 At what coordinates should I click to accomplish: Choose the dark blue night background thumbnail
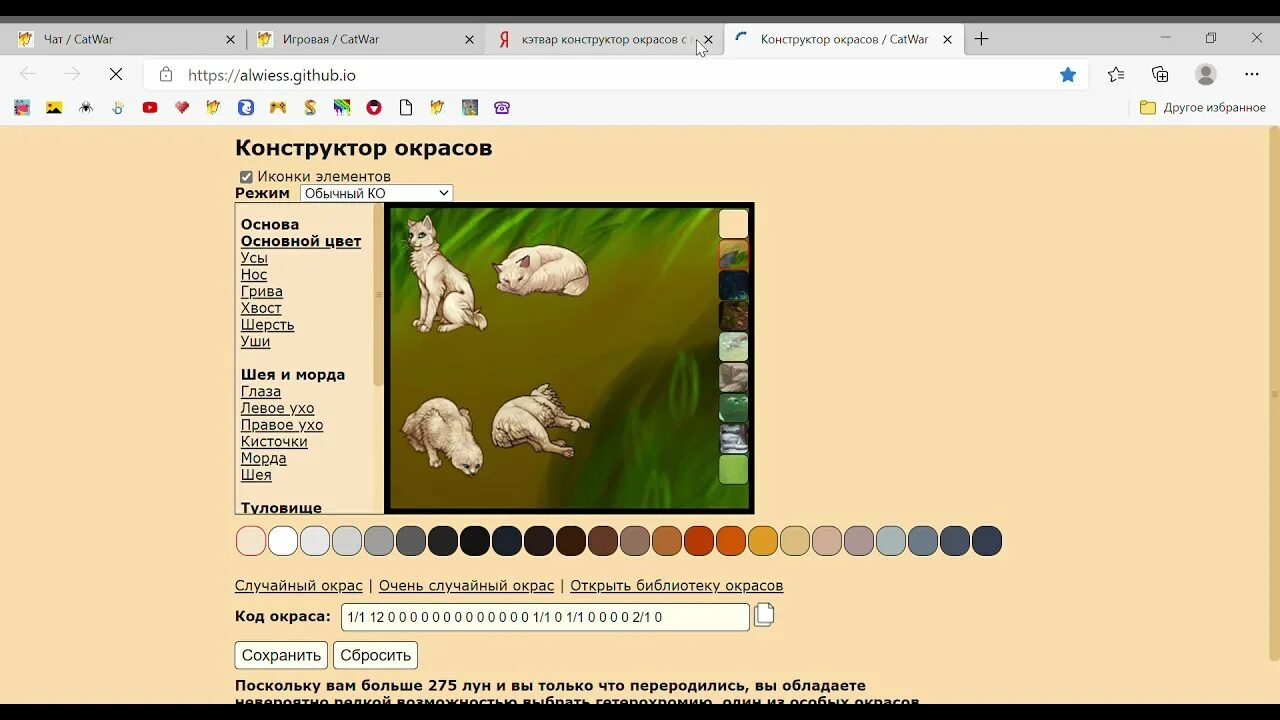733,286
